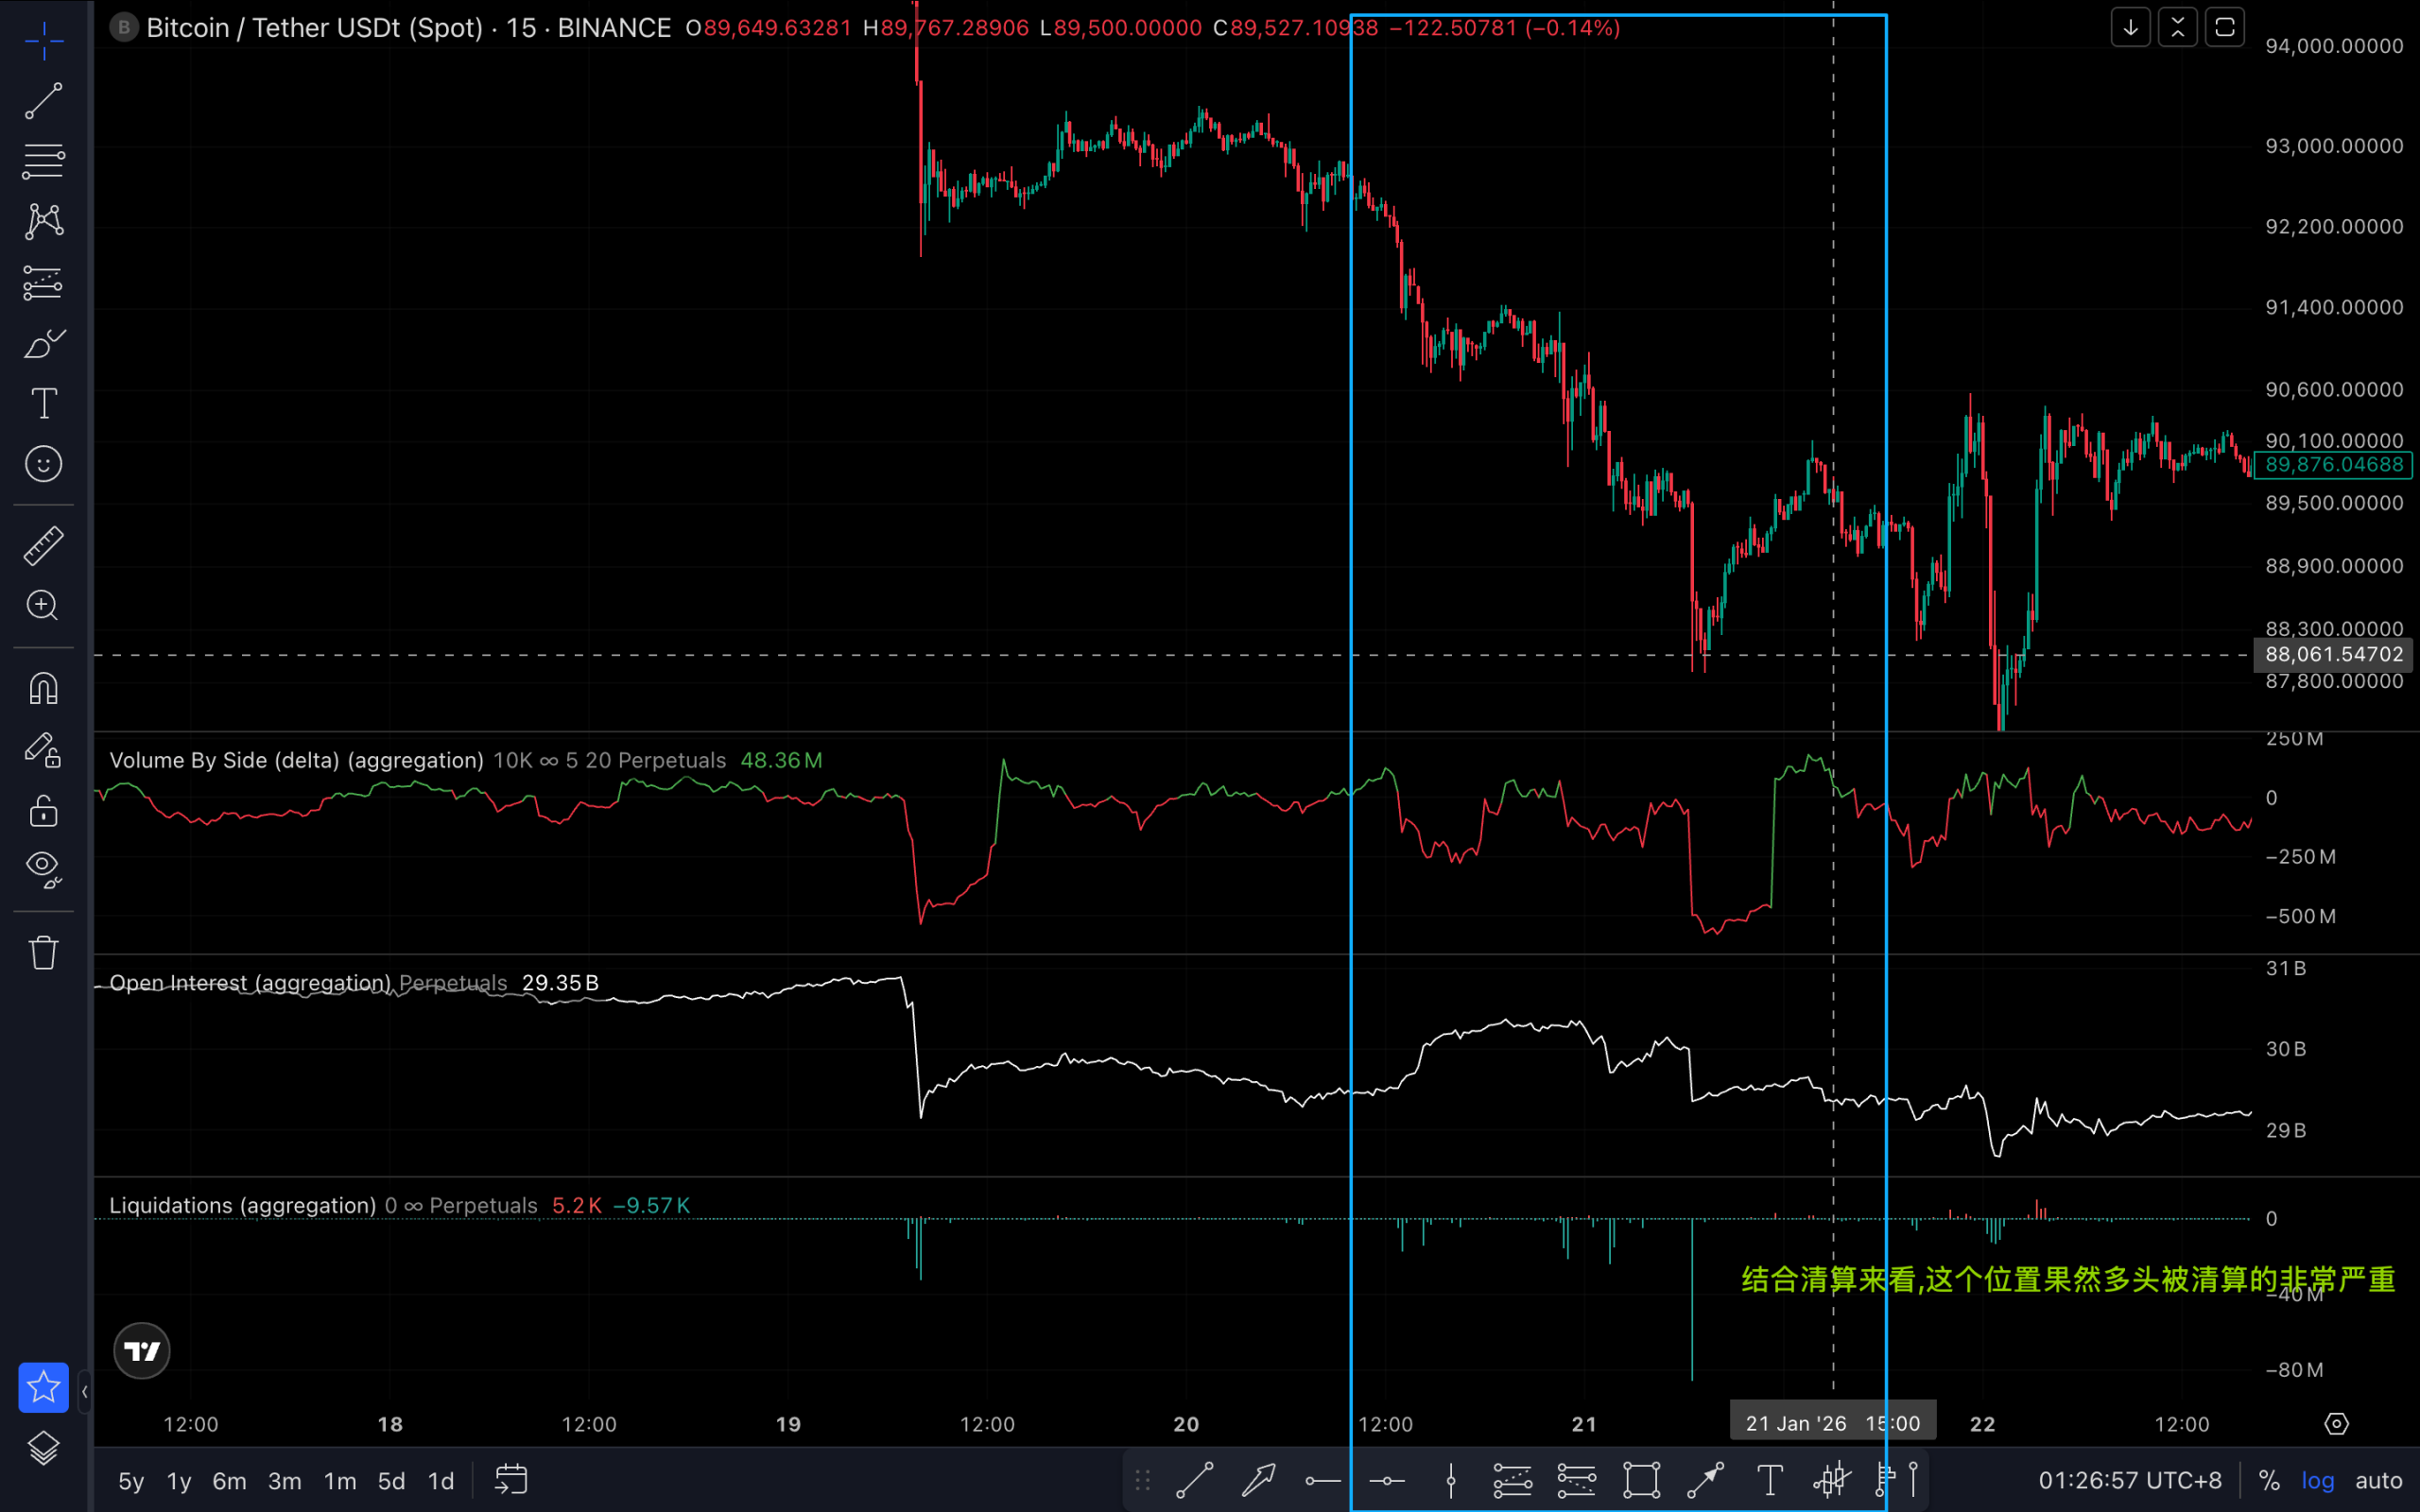Image resolution: width=2420 pixels, height=1512 pixels.
Task: Toggle the magnet mode
Action: [x=43, y=688]
